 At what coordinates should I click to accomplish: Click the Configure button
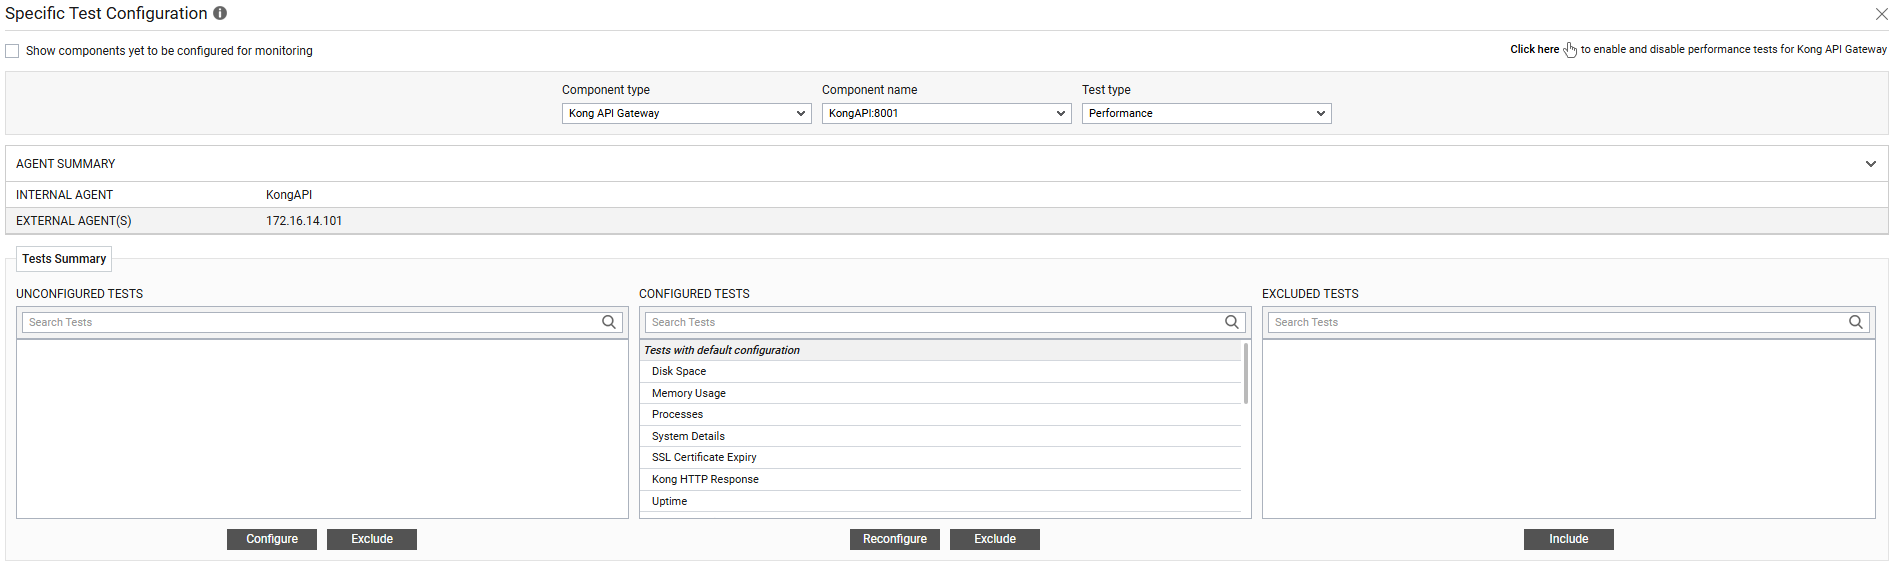tap(272, 539)
